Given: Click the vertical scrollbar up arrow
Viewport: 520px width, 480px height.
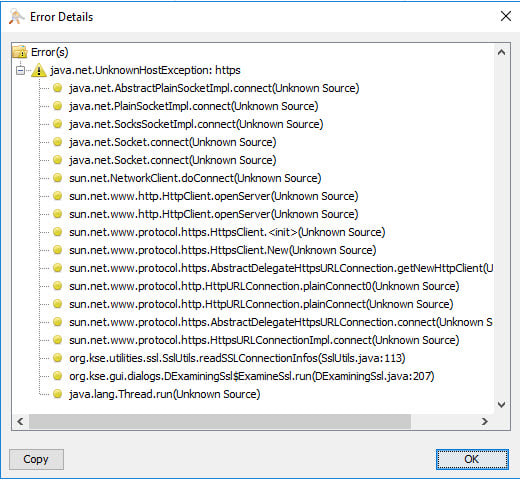Looking at the screenshot, I should [x=501, y=52].
